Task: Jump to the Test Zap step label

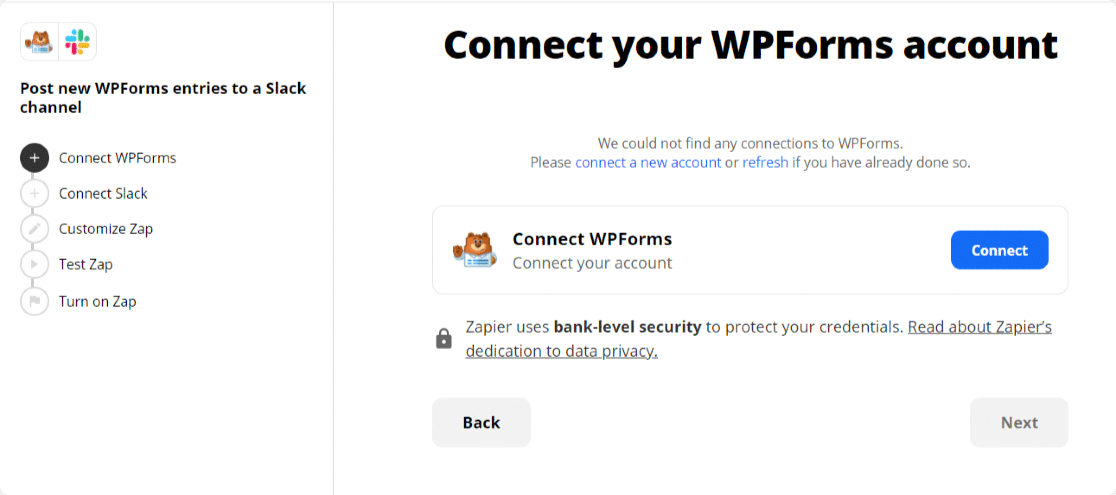Action: click(x=85, y=265)
